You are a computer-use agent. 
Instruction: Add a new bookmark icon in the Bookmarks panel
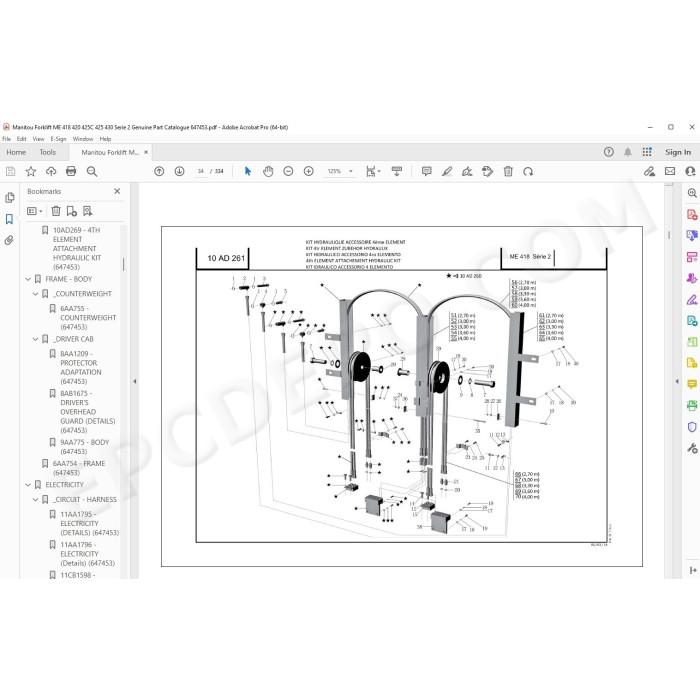pyautogui.click(x=71, y=211)
